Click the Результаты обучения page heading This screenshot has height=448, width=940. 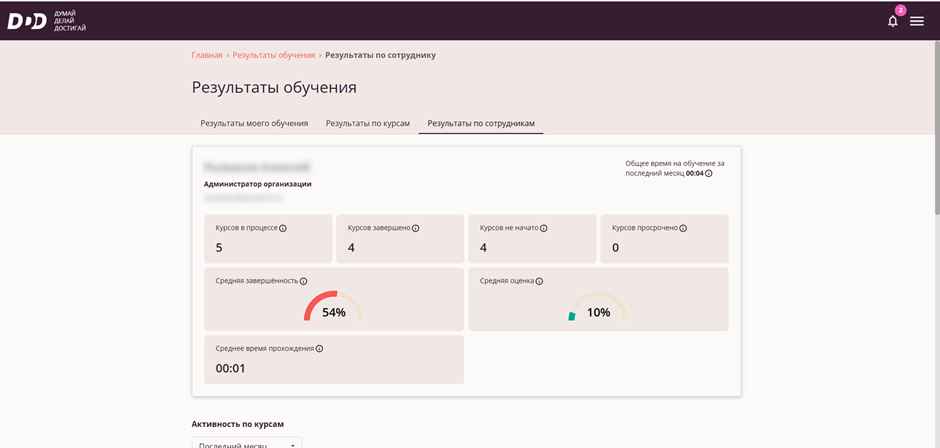[274, 88]
